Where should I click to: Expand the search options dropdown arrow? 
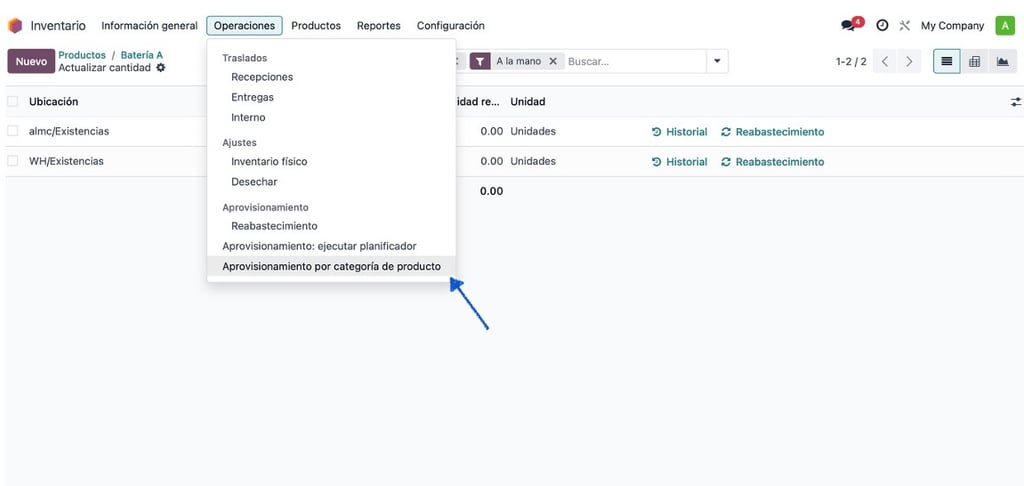pyautogui.click(x=717, y=61)
